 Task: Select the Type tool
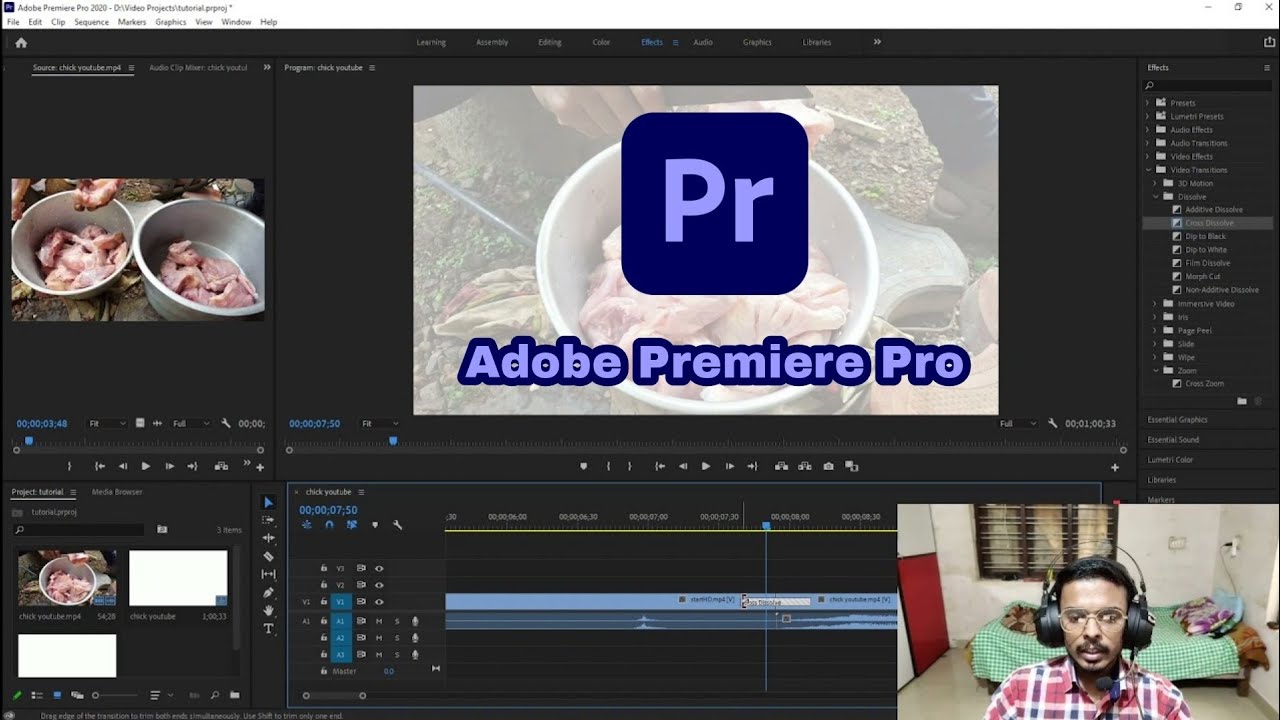pos(268,628)
